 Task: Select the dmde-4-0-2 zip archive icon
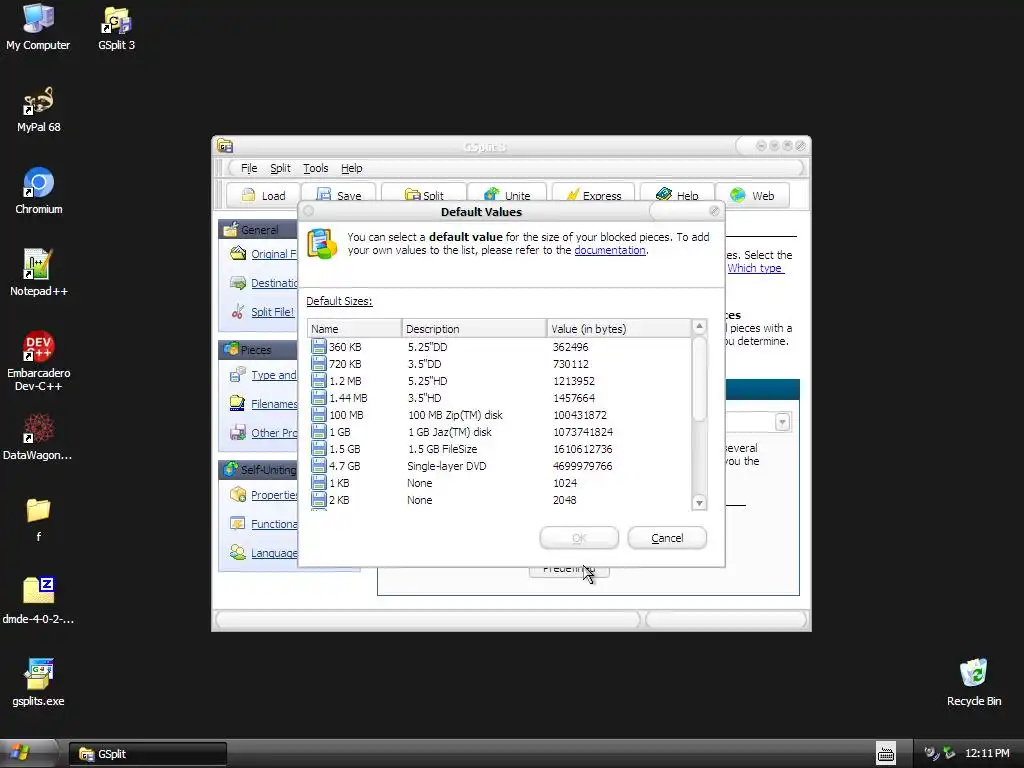click(x=39, y=600)
